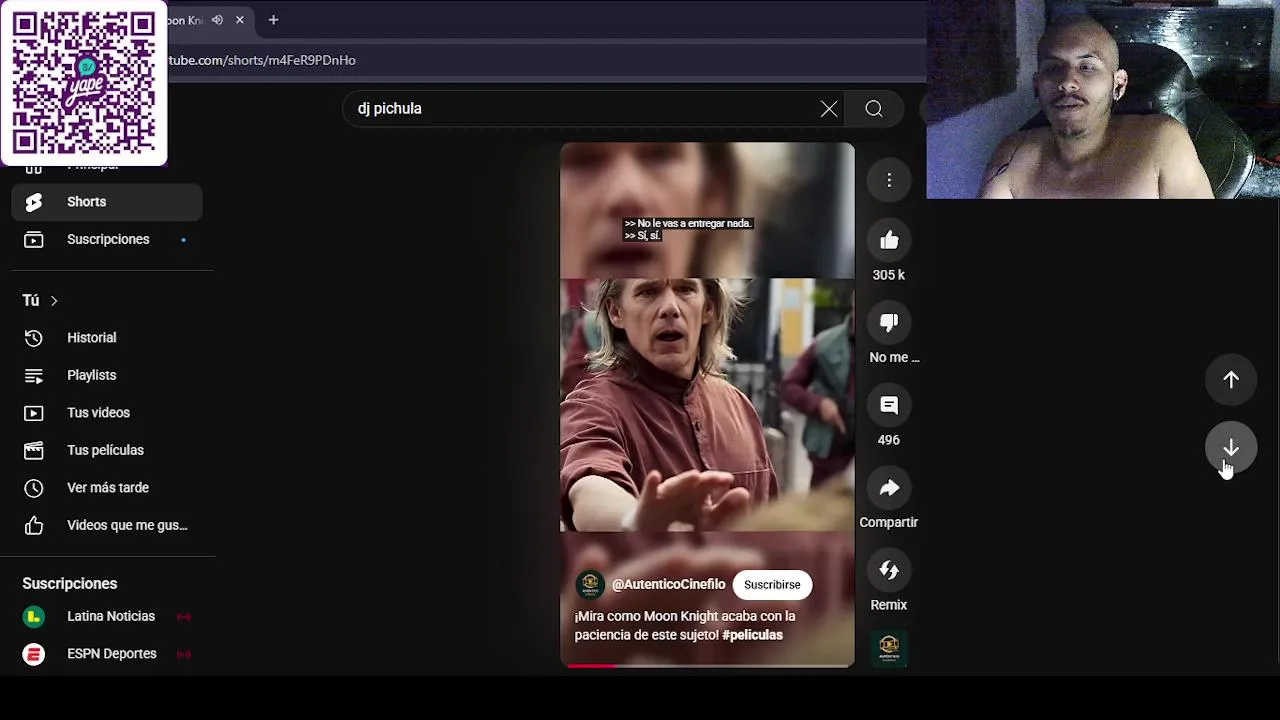
Task: Click the Yape QR code overlay
Action: point(84,82)
